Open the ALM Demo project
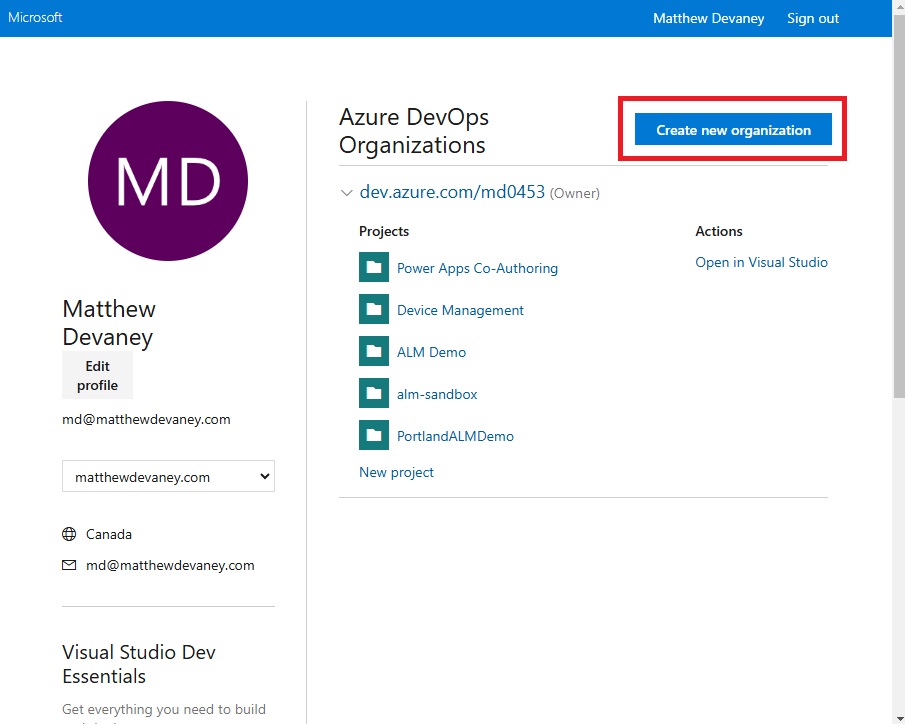This screenshot has width=905, height=724. (x=431, y=352)
